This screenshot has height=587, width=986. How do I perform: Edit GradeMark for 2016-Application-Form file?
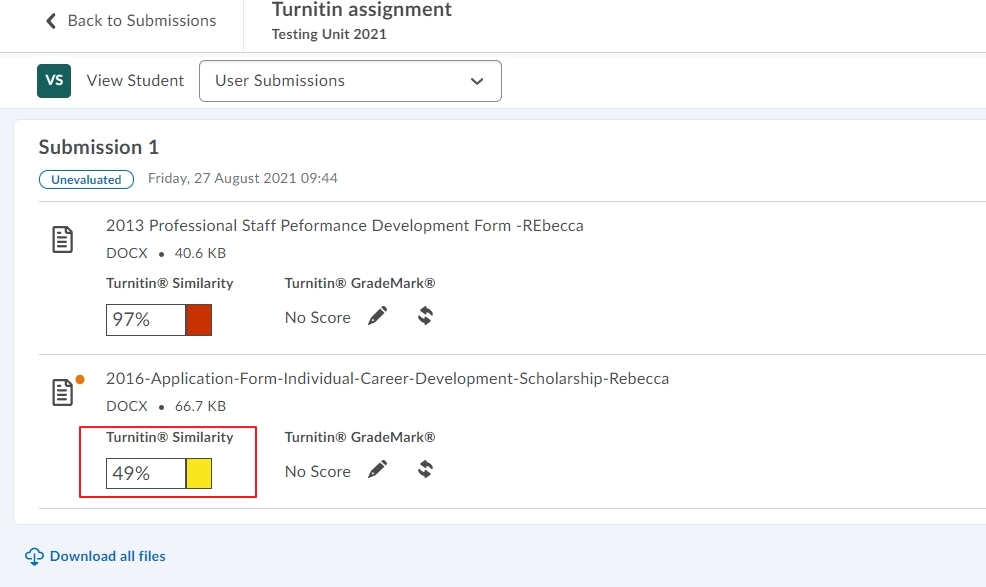coord(377,469)
